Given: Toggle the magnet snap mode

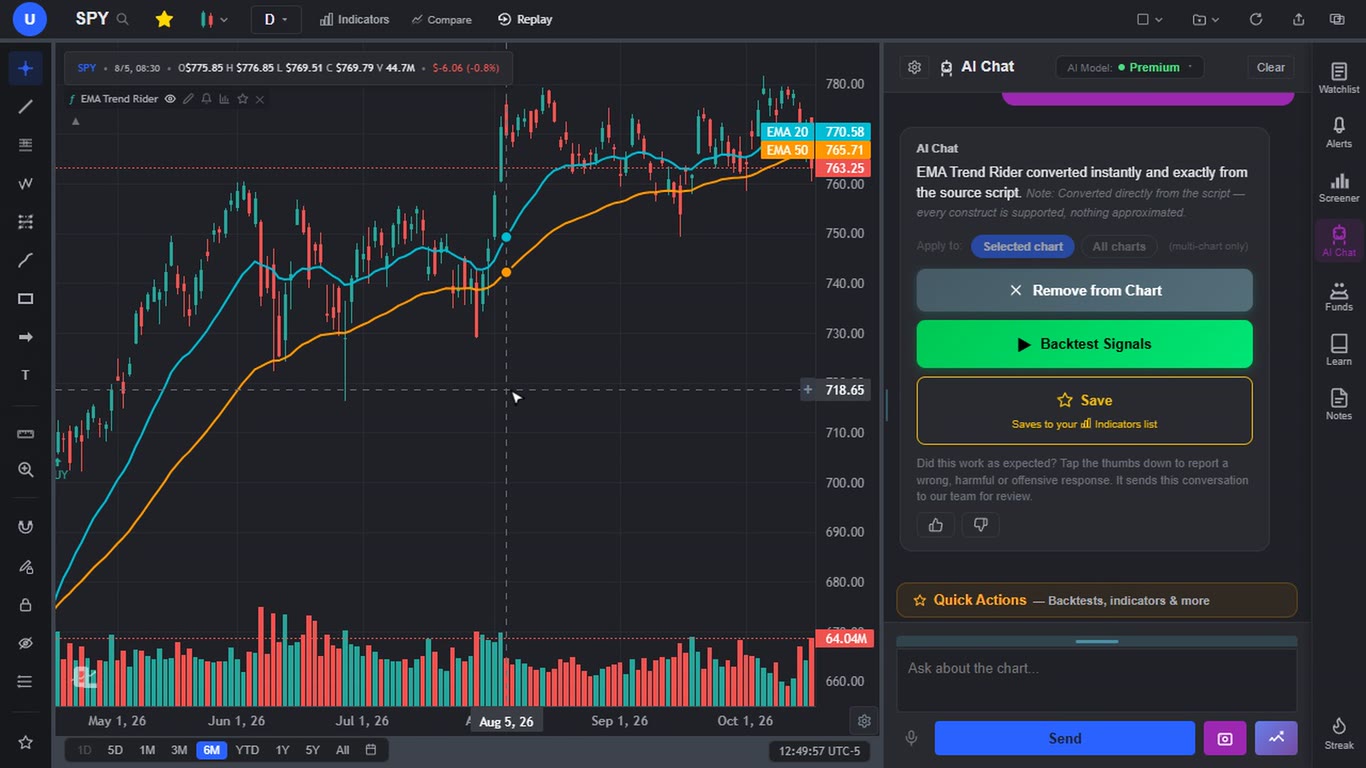Looking at the screenshot, I should coord(26,528).
